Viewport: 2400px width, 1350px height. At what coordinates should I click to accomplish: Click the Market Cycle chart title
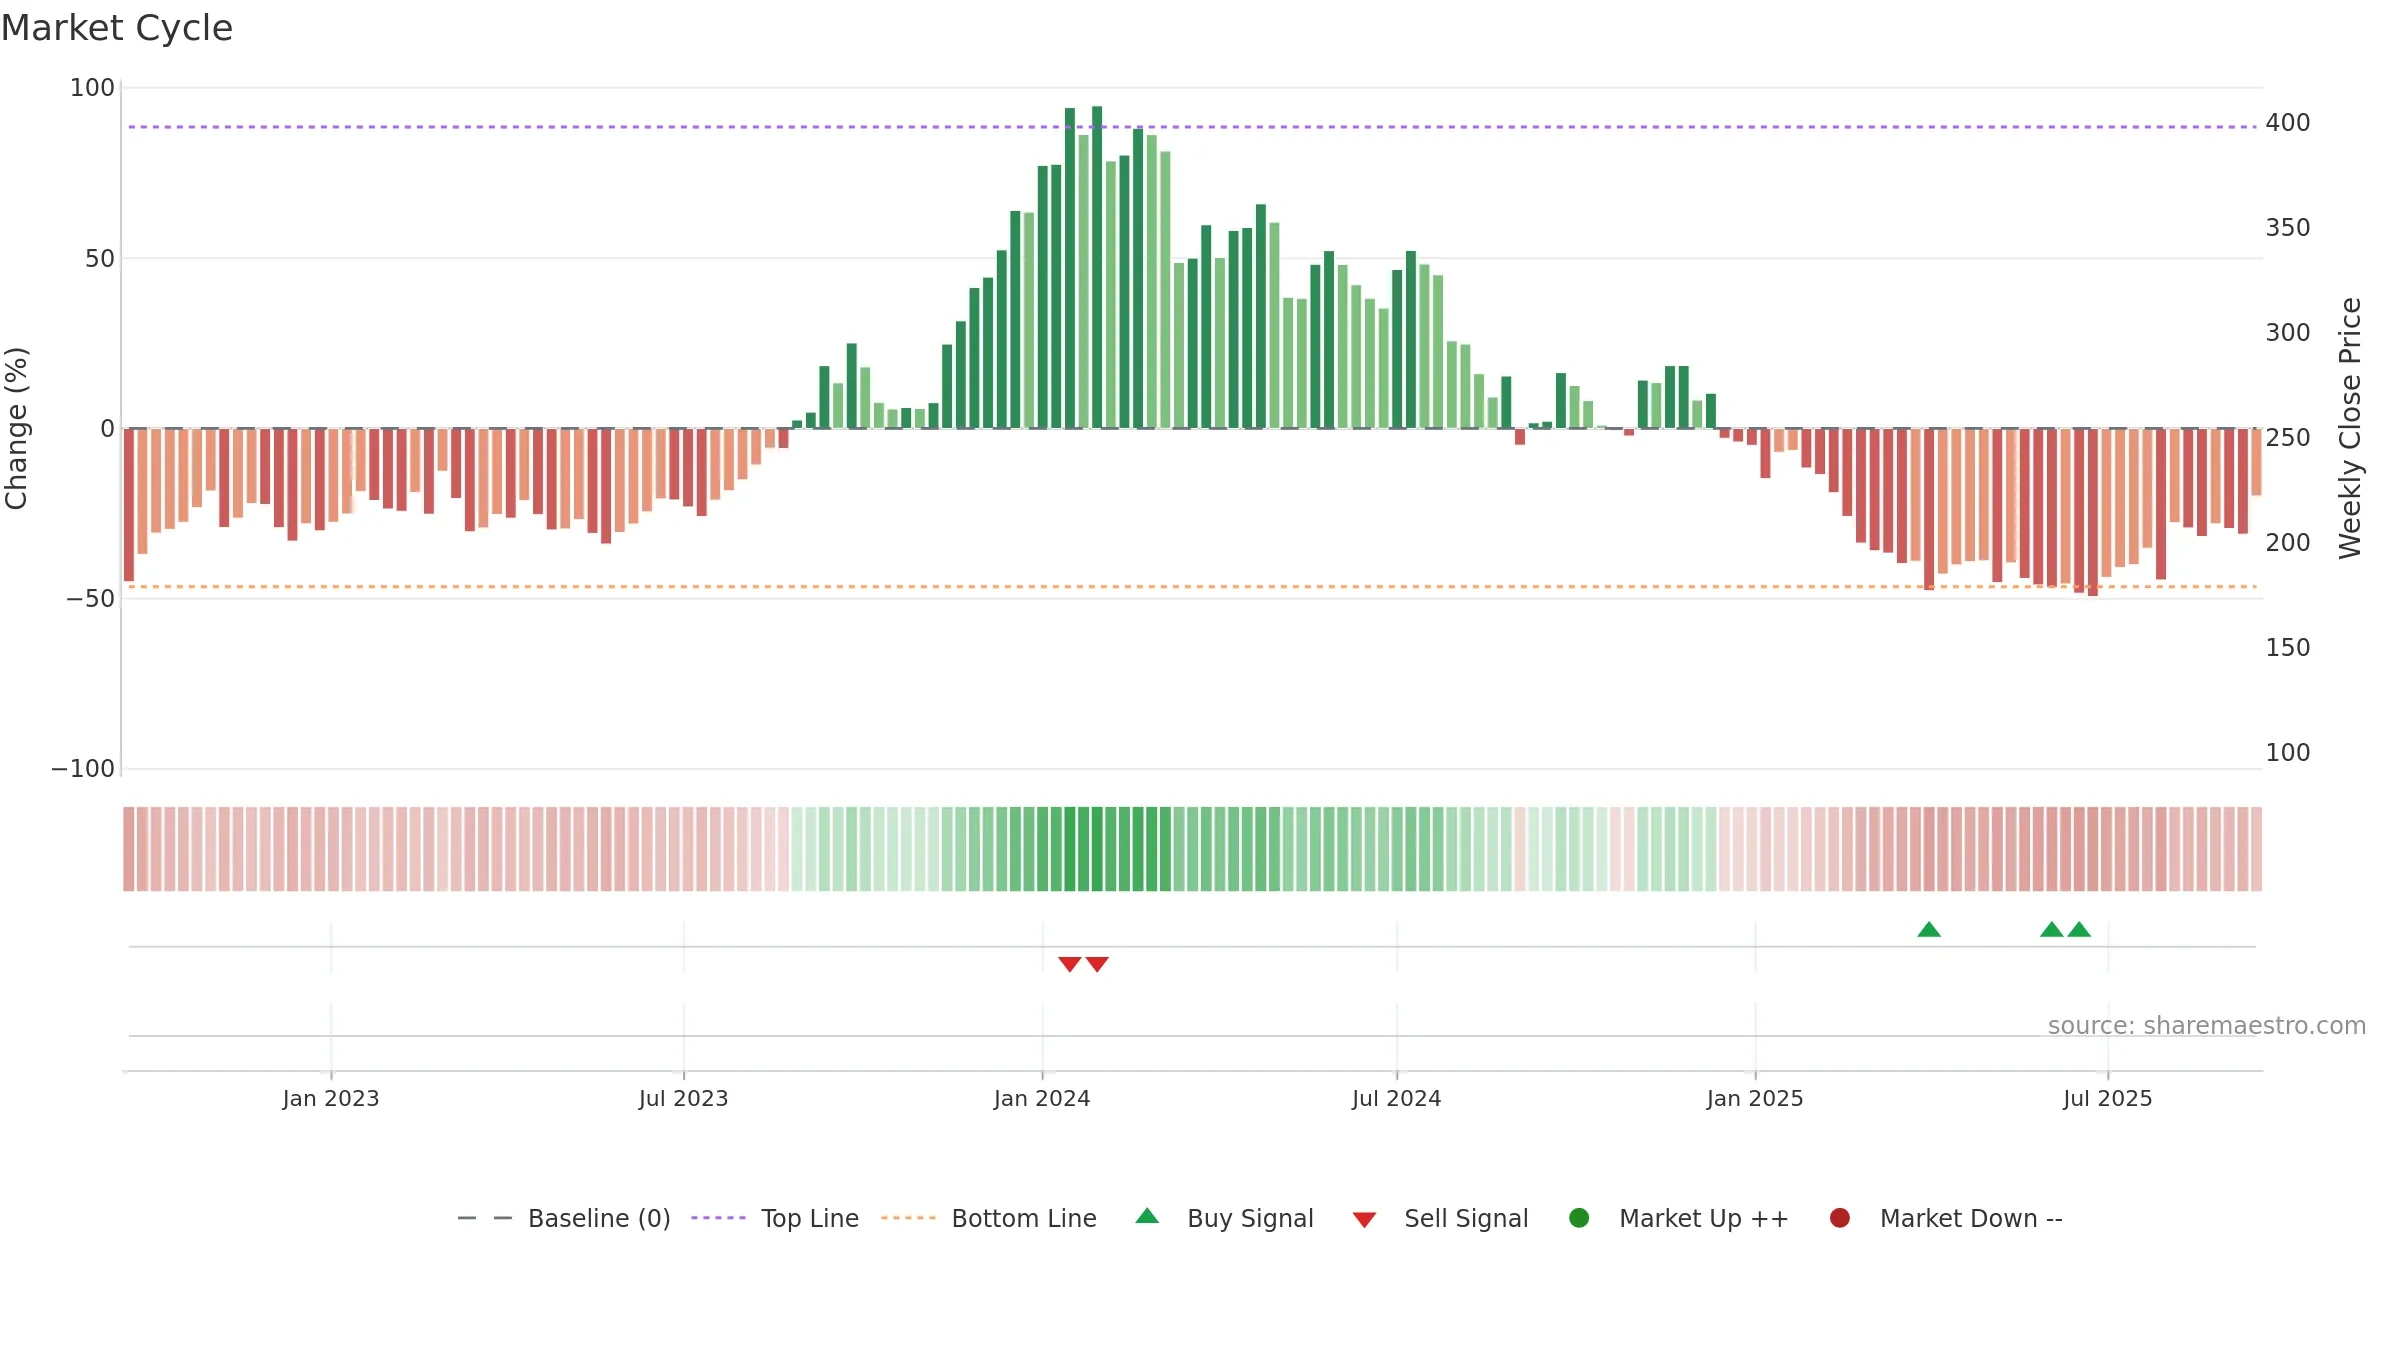point(117,28)
